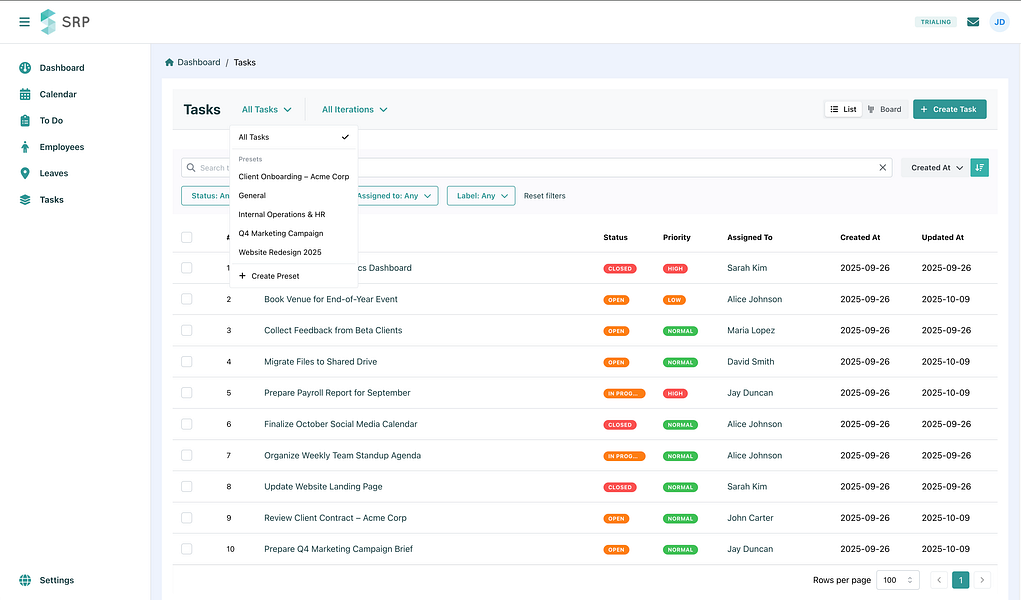Check the box for task row 3
Viewport: 1021px width, 600px height.
coord(186,330)
